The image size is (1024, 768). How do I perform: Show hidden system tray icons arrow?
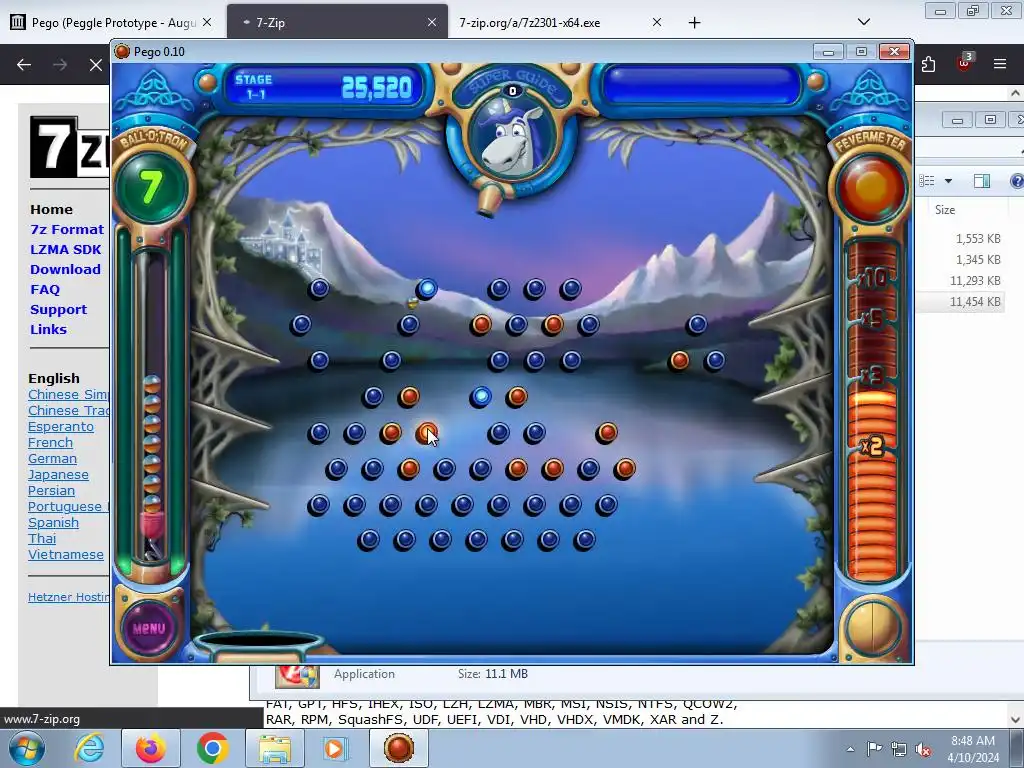[x=850, y=749]
